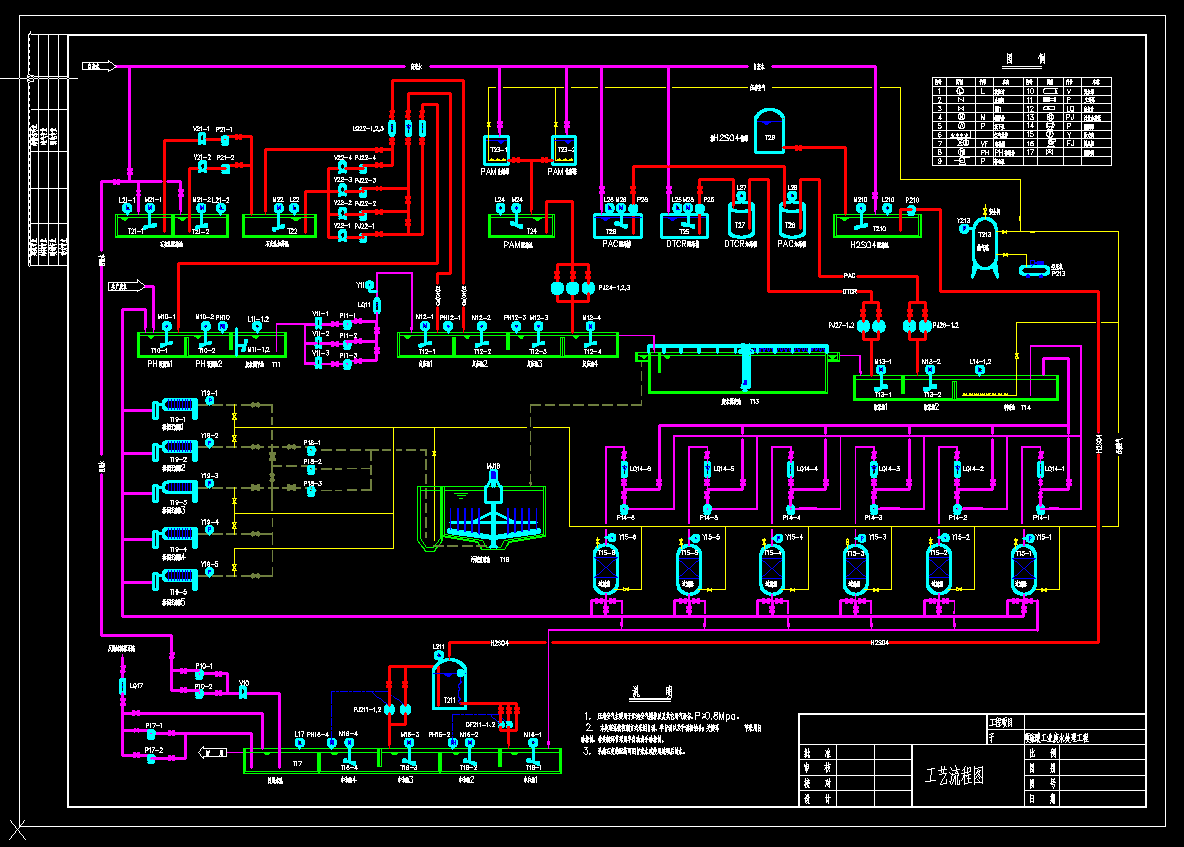The height and width of the screenshot is (847, 1184).
Task: Select the M16-4 mixer symbol
Action: 349,750
